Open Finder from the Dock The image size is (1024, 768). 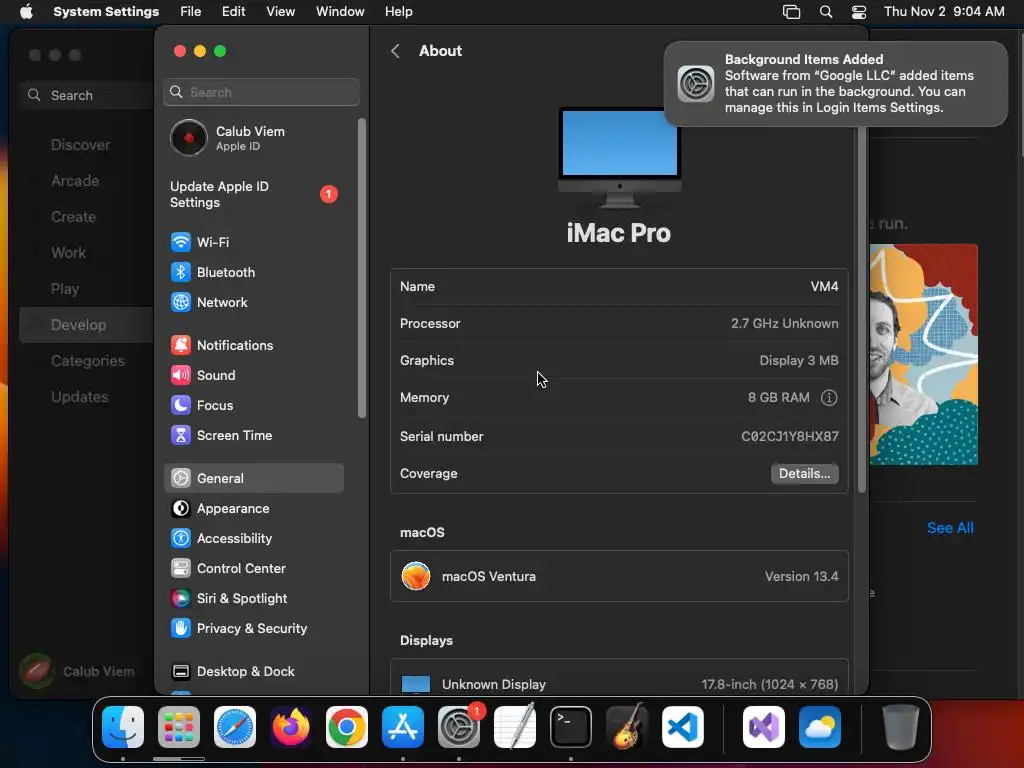[x=123, y=727]
